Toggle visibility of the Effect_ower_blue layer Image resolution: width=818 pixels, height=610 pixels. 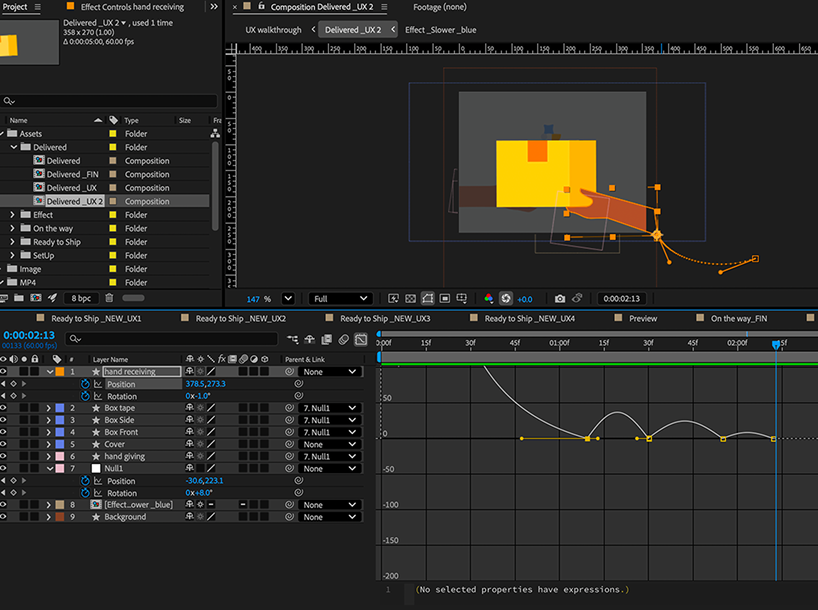coord(4,505)
